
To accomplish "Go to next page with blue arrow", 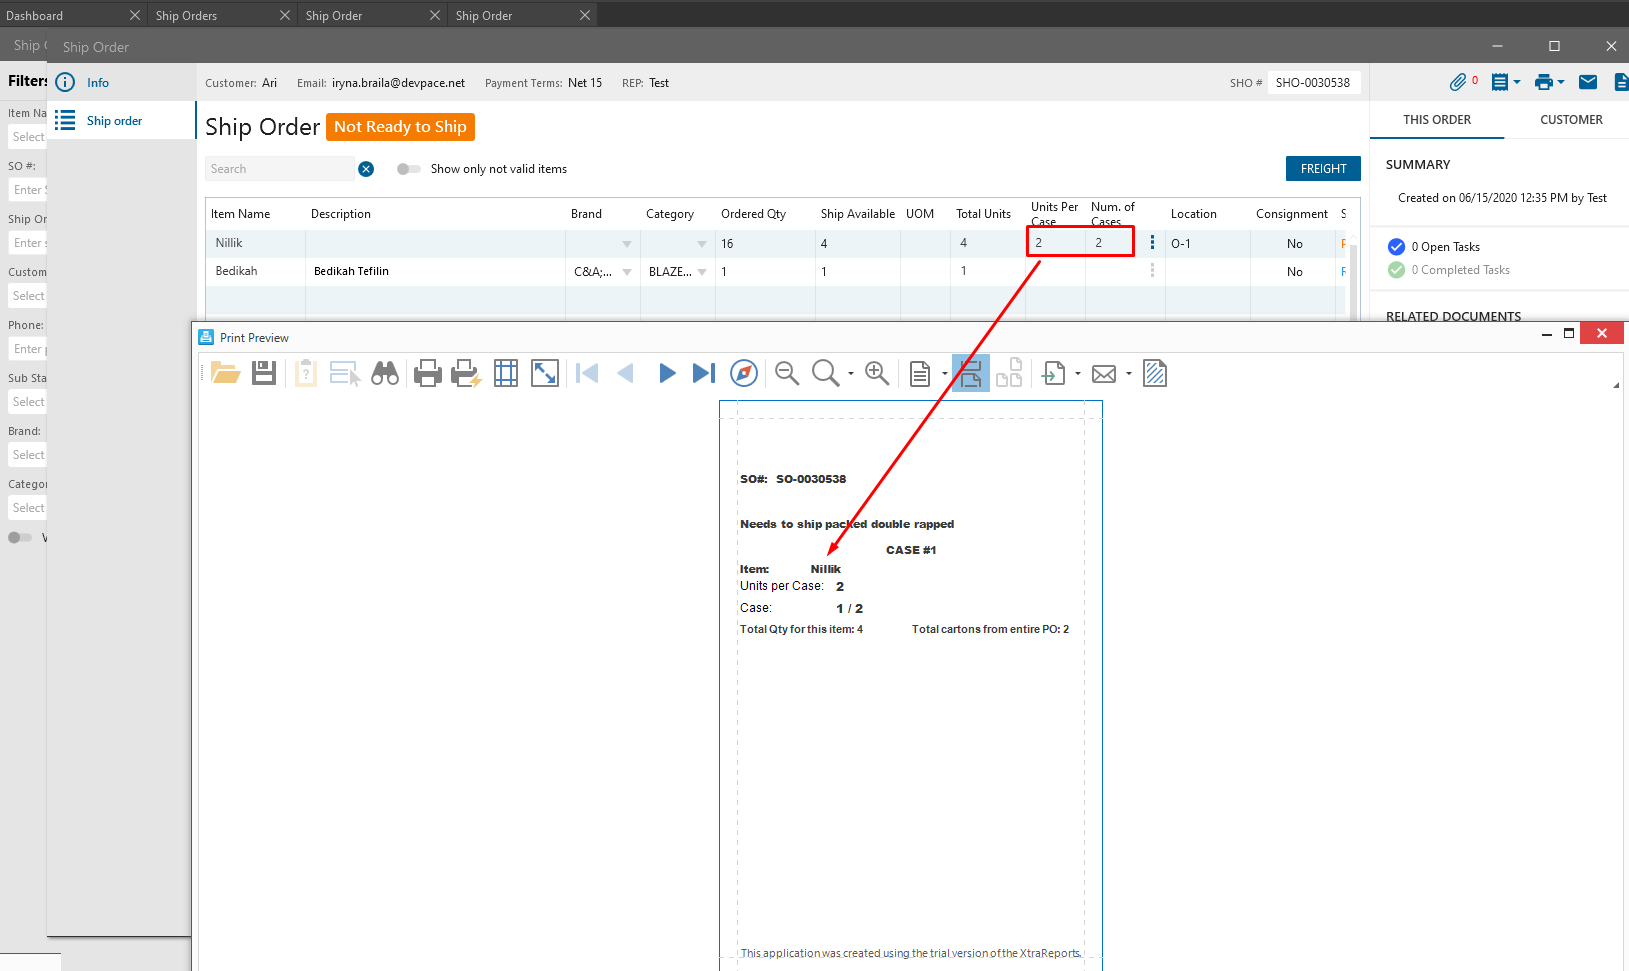I will [x=666, y=374].
